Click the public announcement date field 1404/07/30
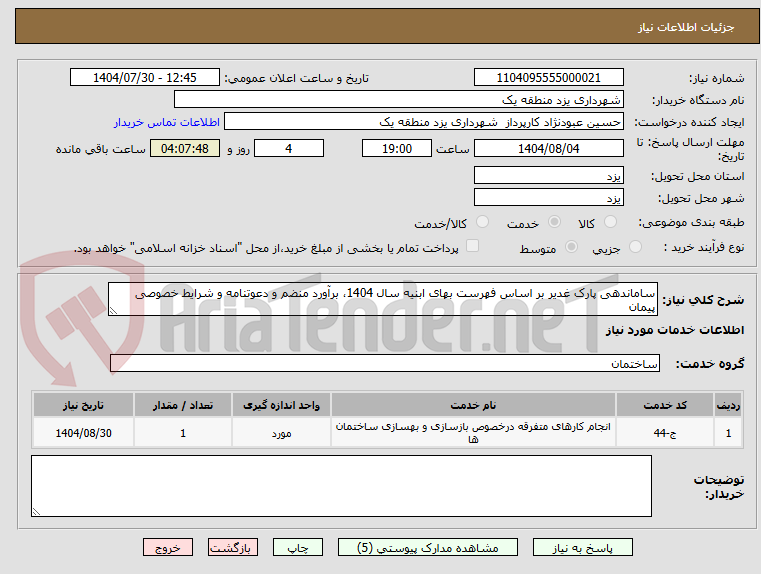The width and height of the screenshot is (761, 574). pos(145,77)
